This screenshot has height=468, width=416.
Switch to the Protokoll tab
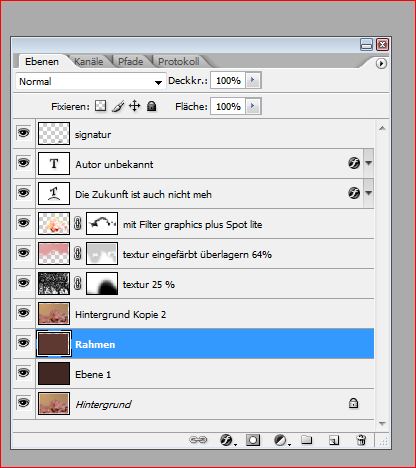pos(179,61)
